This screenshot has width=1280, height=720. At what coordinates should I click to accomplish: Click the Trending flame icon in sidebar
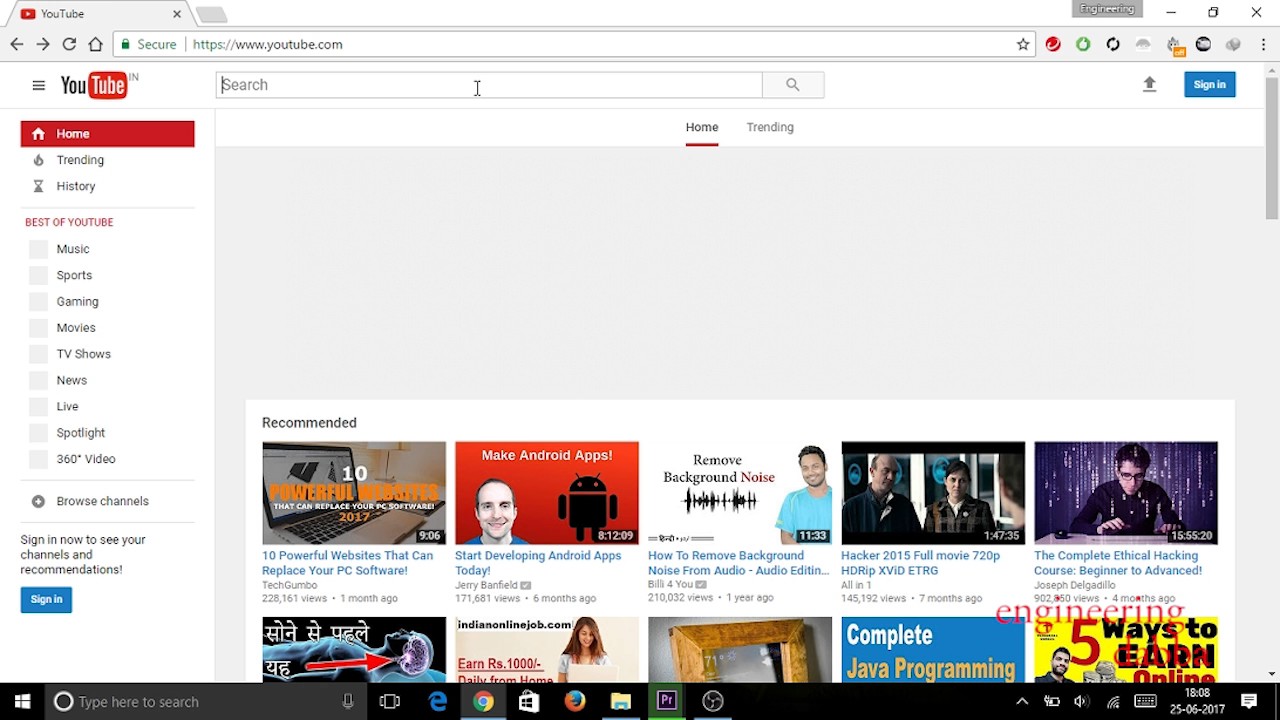pyautogui.click(x=38, y=160)
